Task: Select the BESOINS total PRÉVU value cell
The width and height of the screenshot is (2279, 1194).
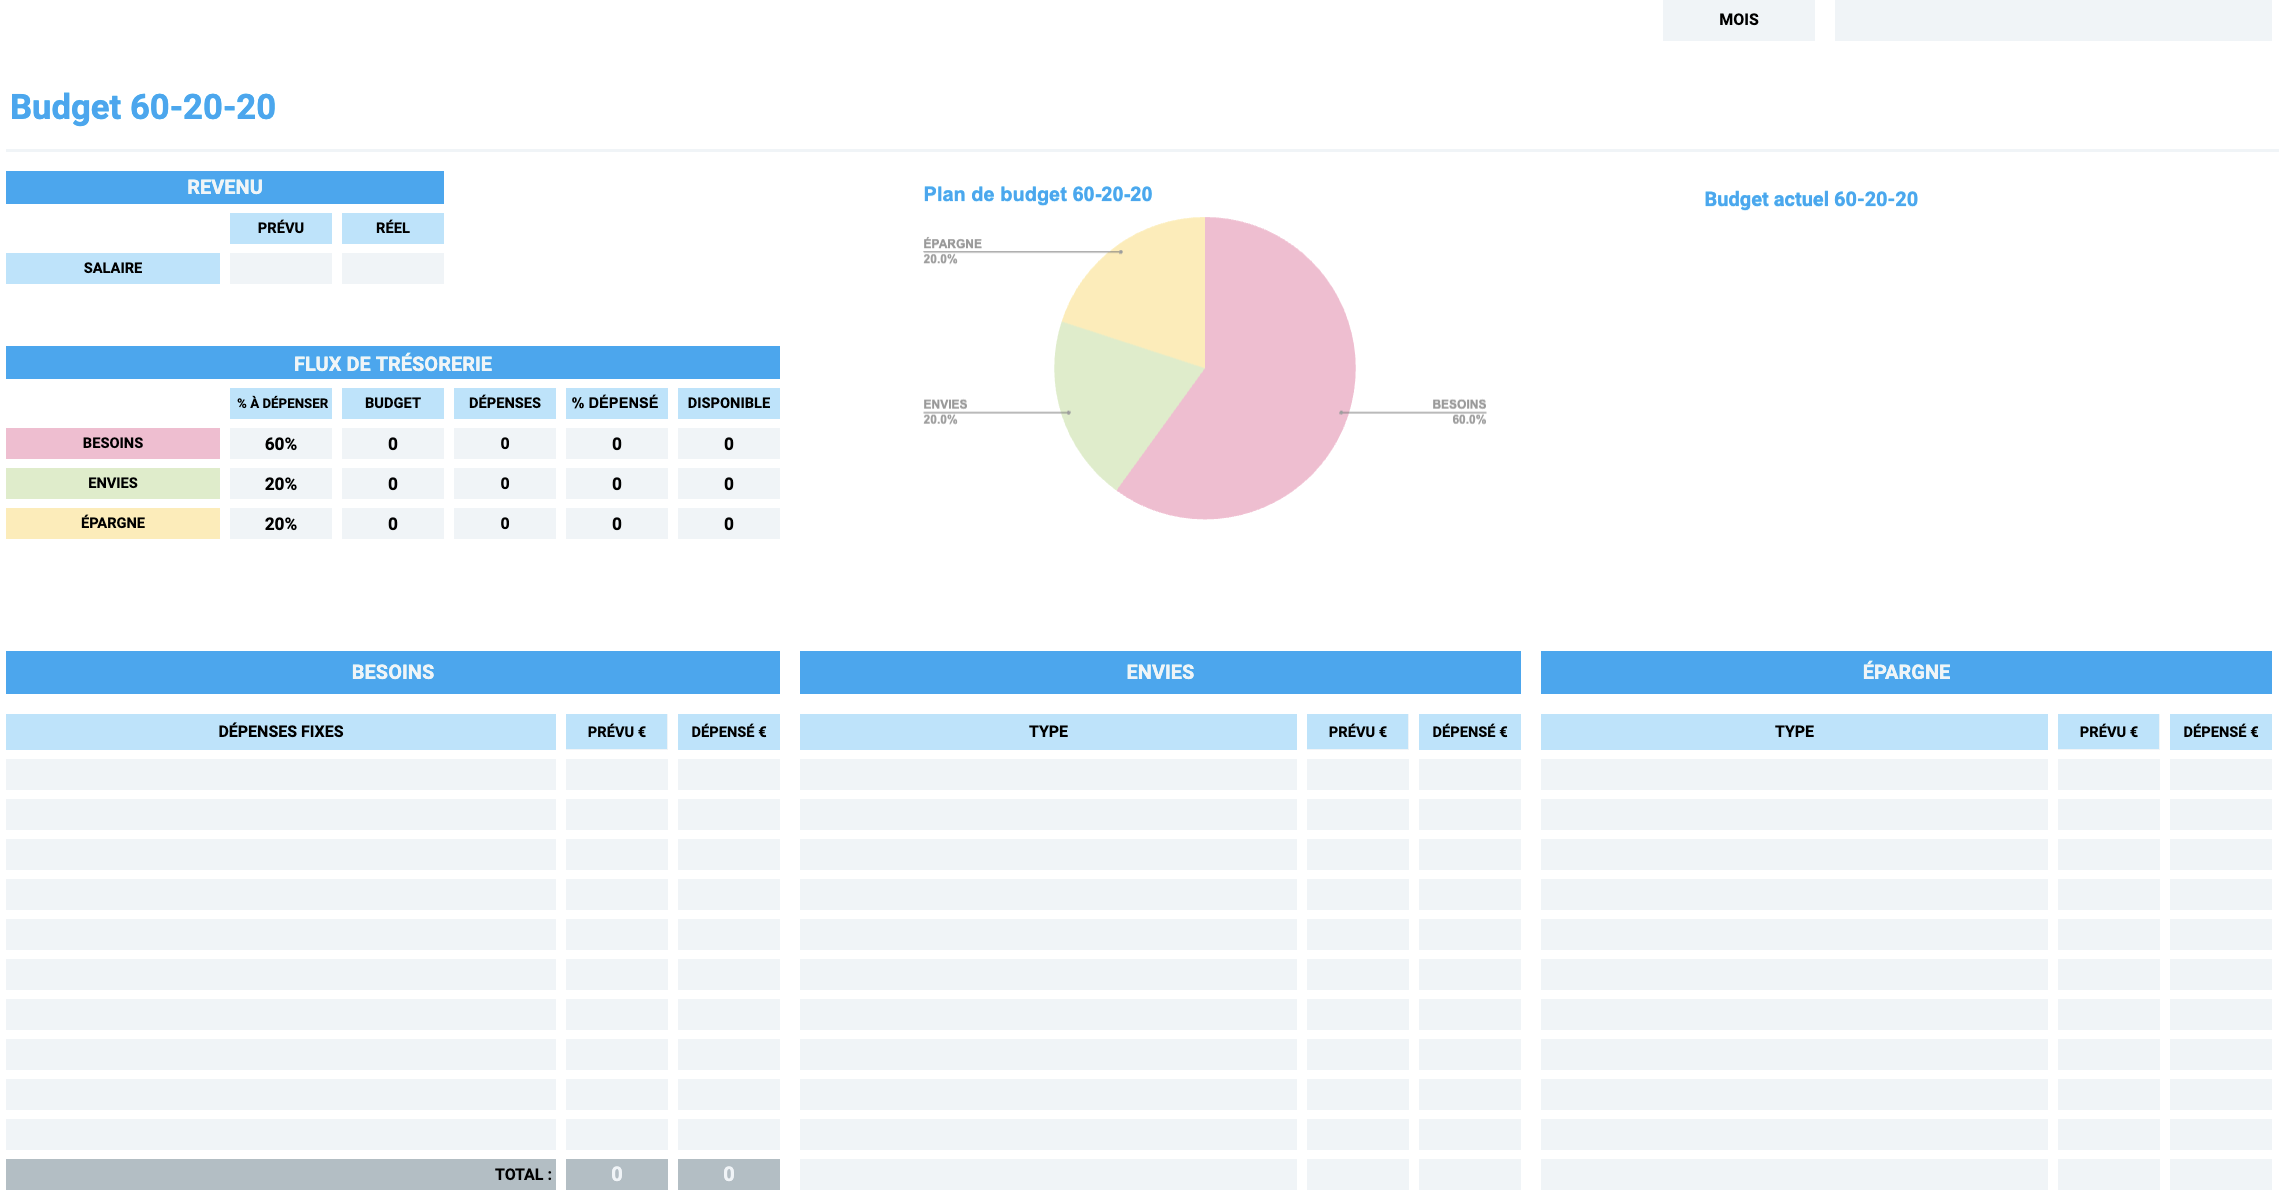Action: [617, 1175]
